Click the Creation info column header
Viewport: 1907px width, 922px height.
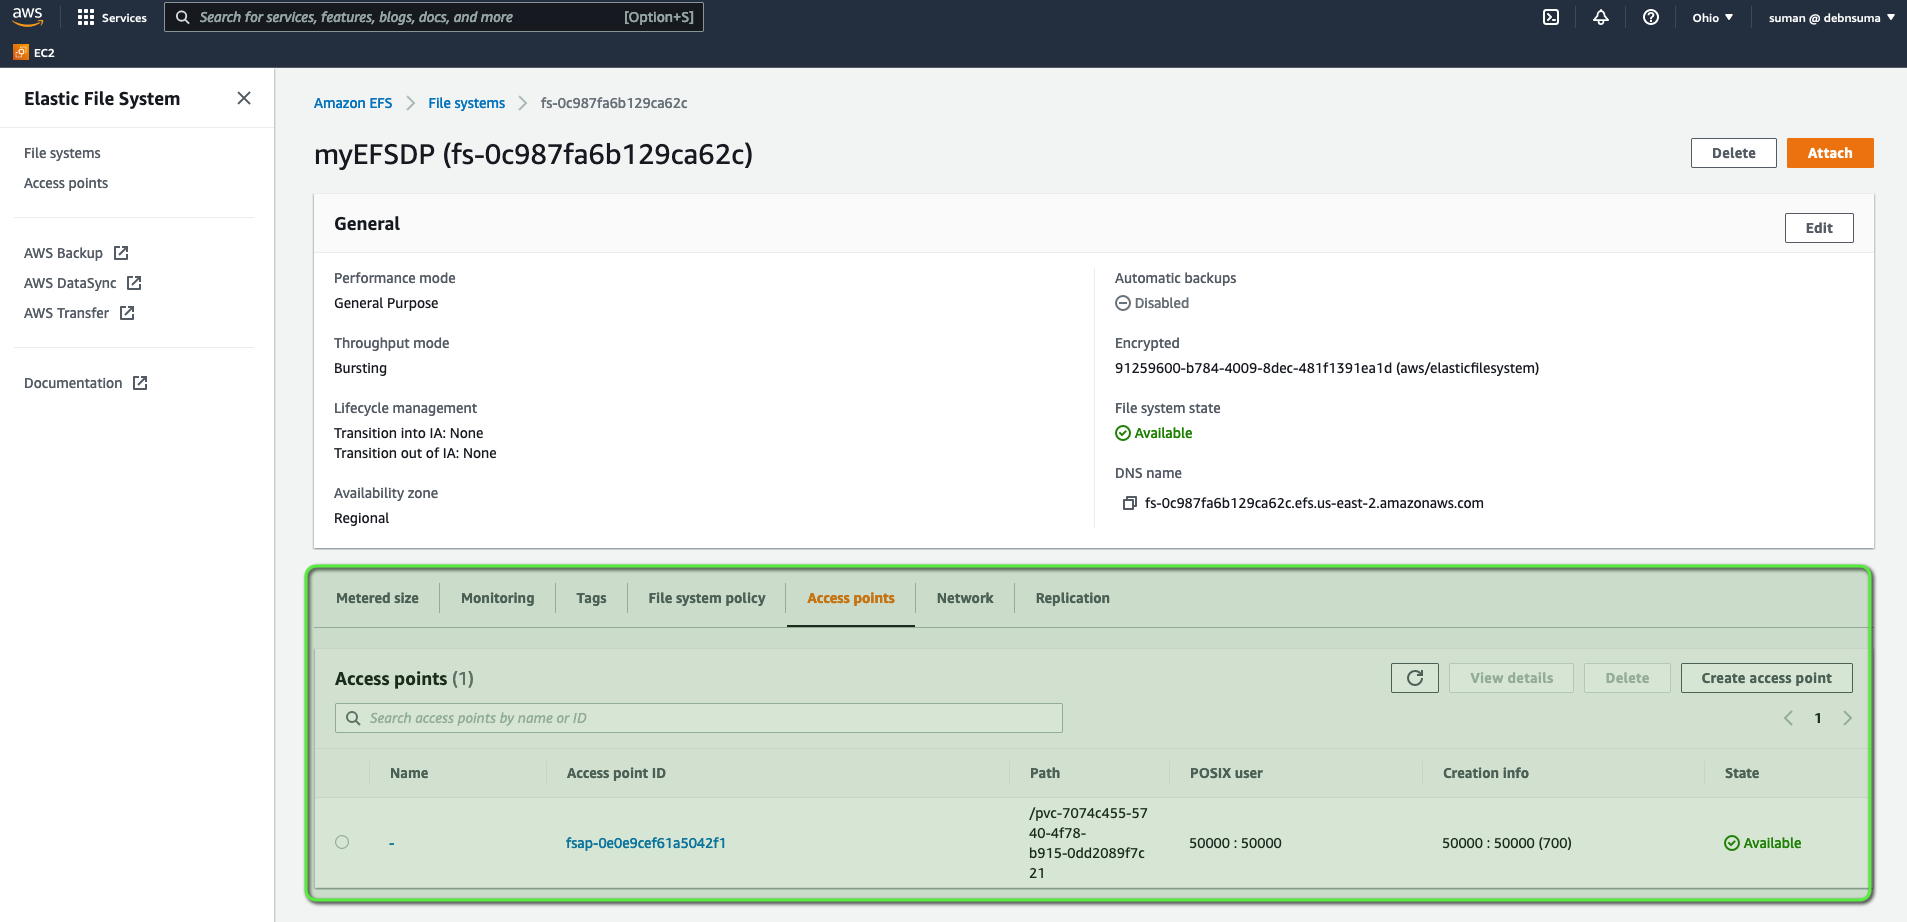[x=1486, y=773]
